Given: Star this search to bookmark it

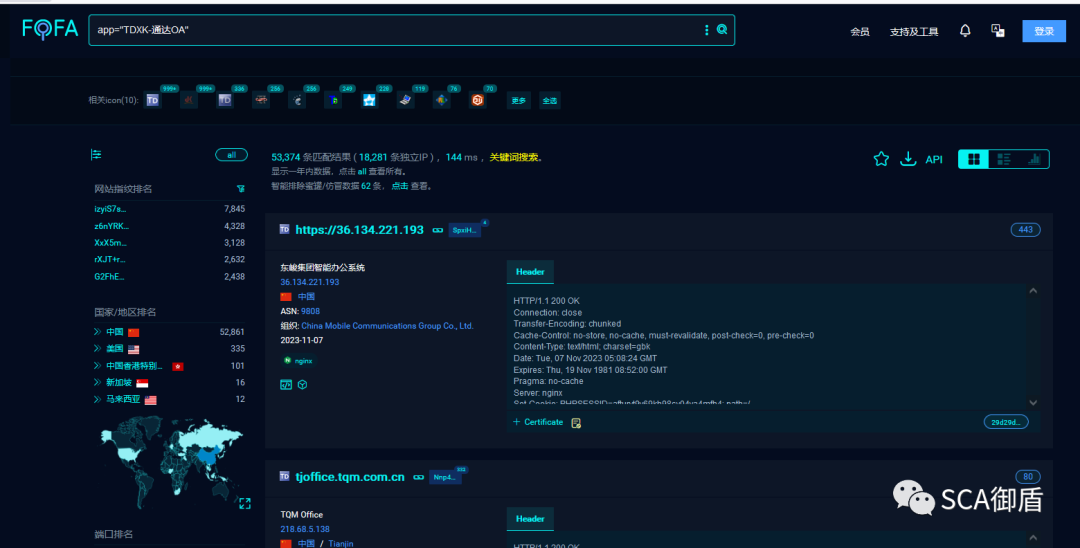Looking at the screenshot, I should click(x=881, y=159).
